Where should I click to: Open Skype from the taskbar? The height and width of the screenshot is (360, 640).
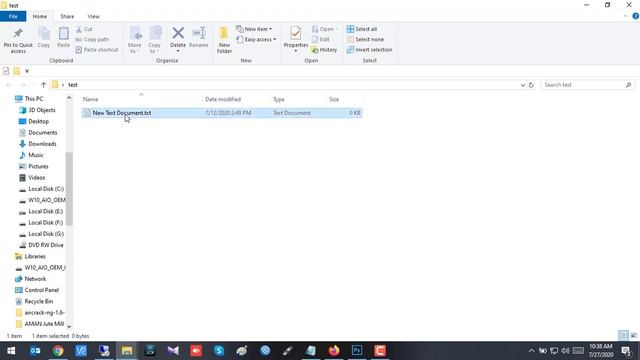point(219,351)
